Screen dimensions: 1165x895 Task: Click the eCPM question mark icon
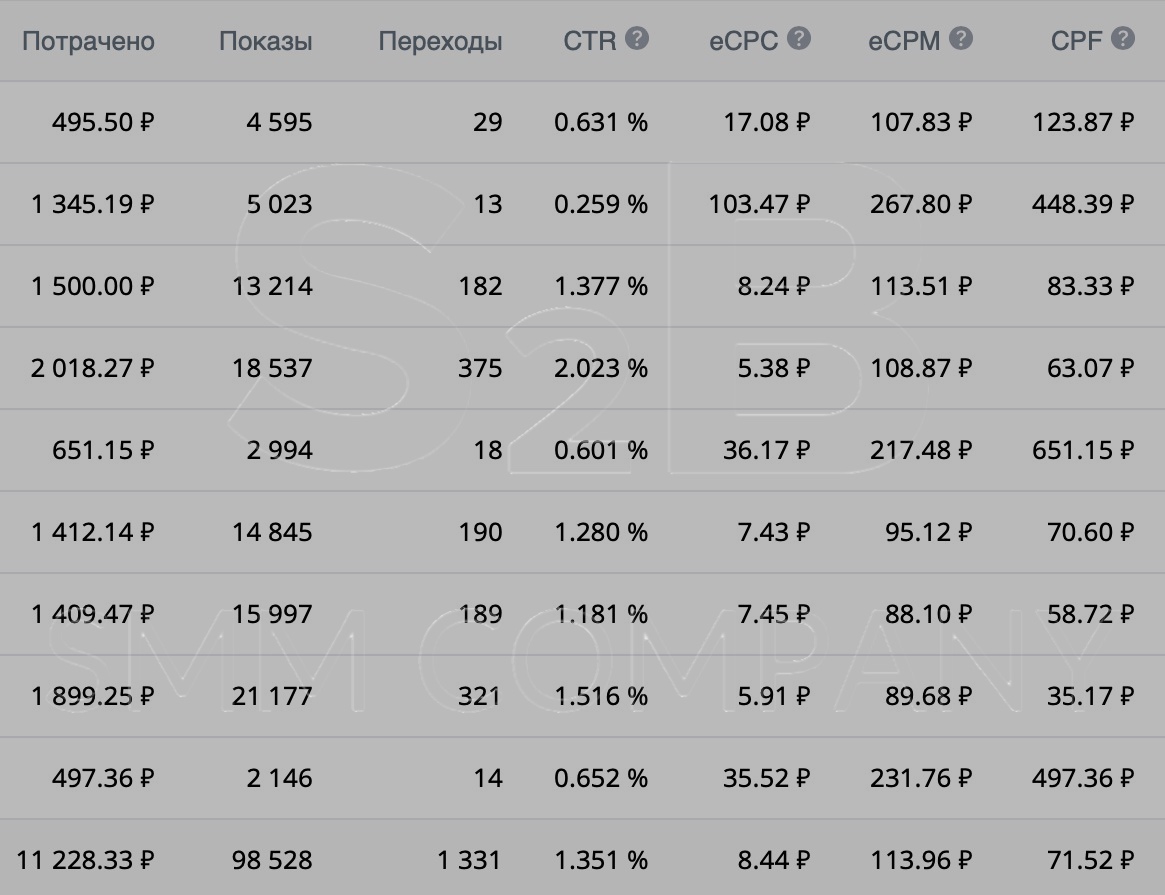(960, 39)
